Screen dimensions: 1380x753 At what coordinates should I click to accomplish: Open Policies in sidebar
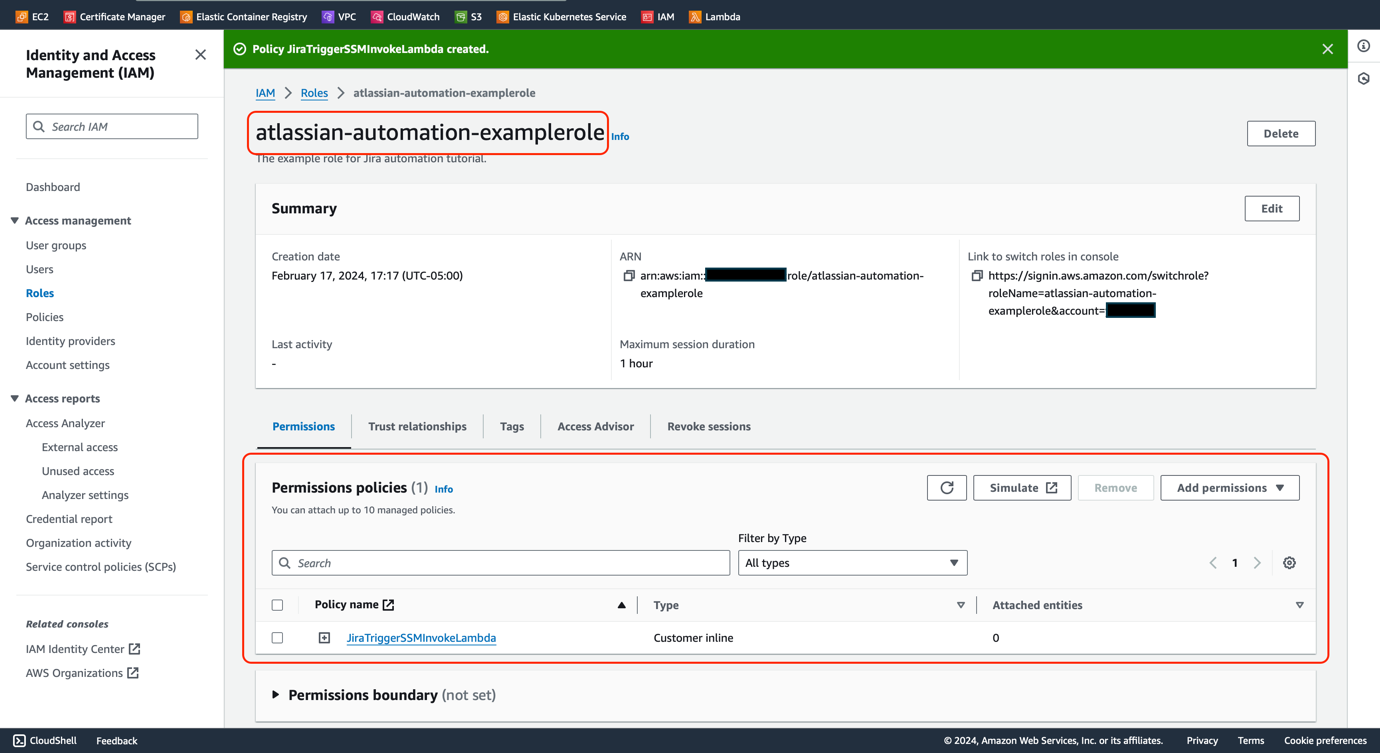pyautogui.click(x=45, y=317)
